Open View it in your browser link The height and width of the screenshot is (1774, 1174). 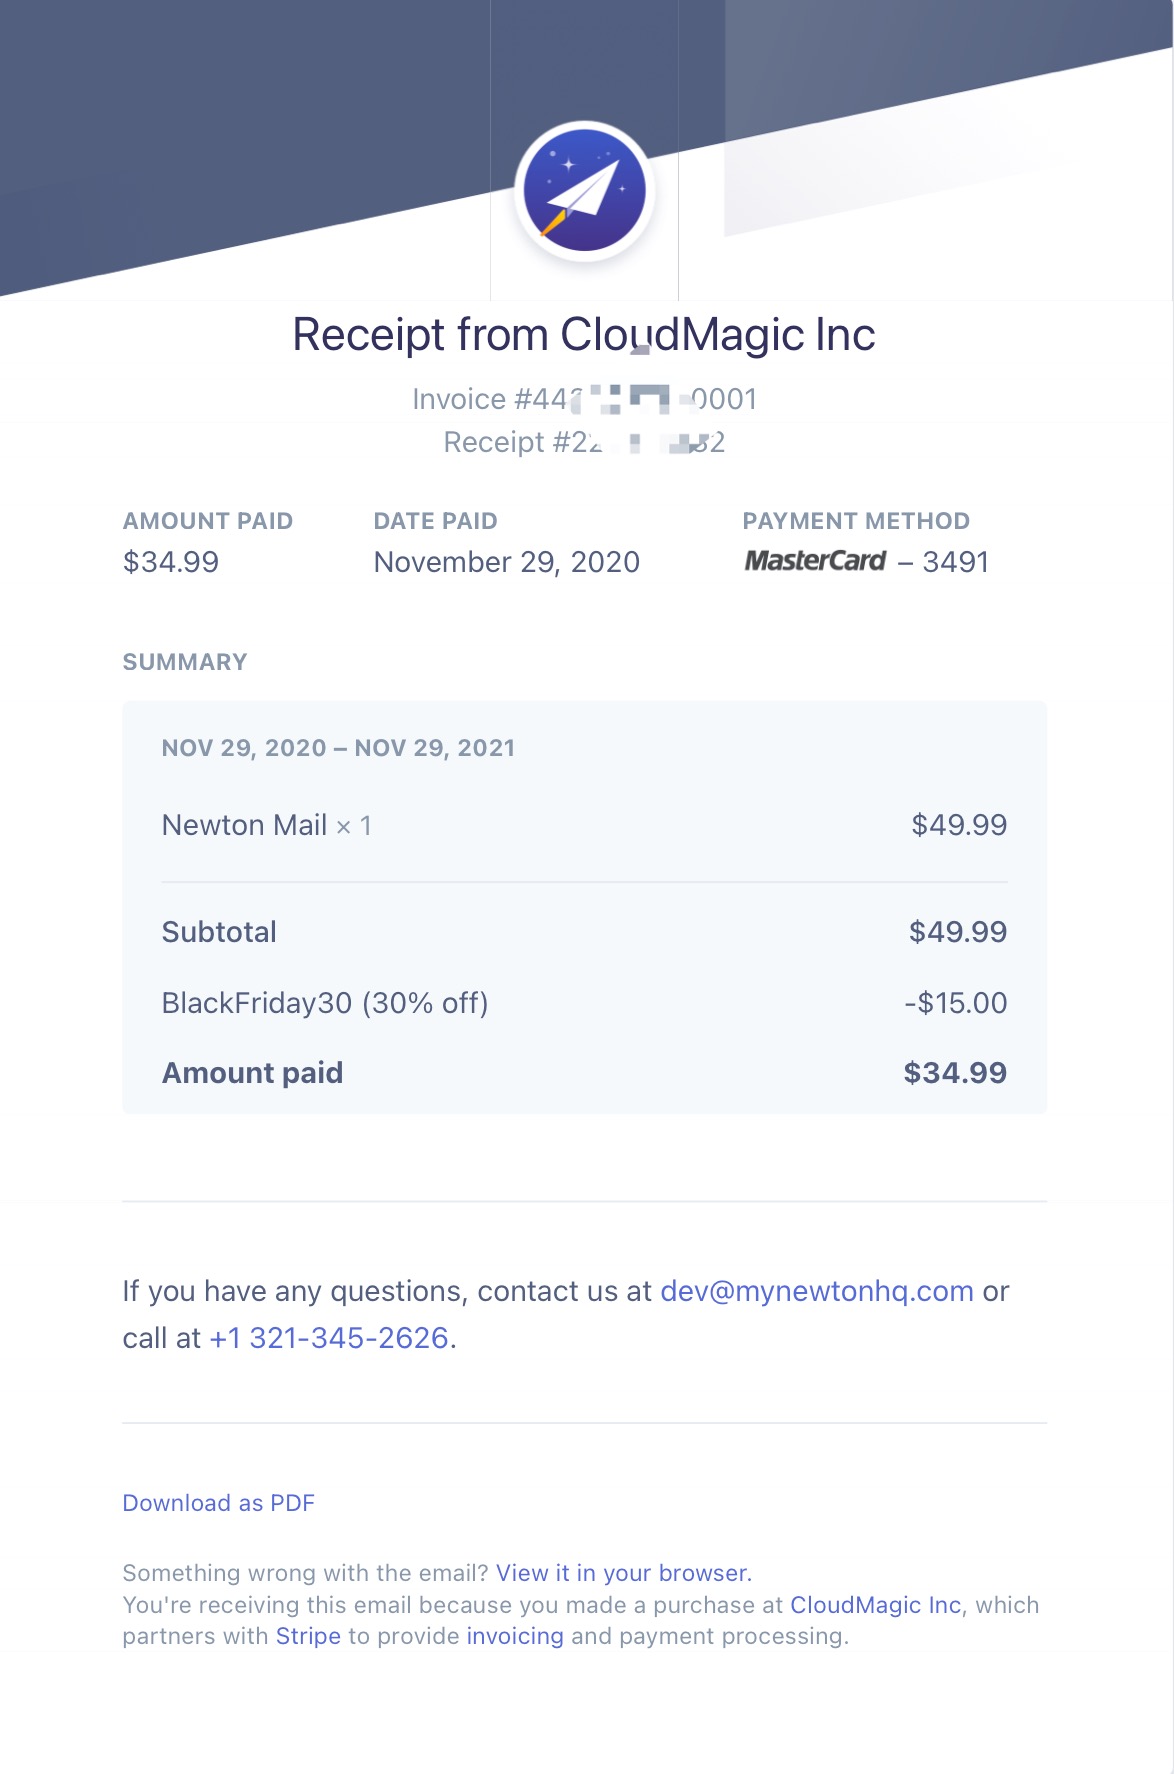click(623, 1573)
